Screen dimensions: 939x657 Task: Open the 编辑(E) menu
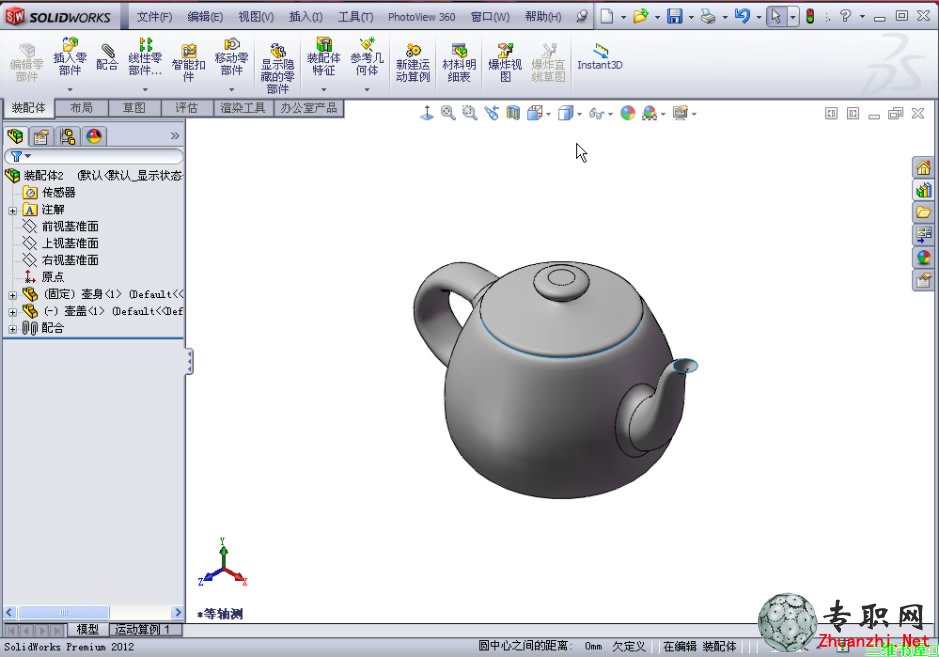point(205,17)
